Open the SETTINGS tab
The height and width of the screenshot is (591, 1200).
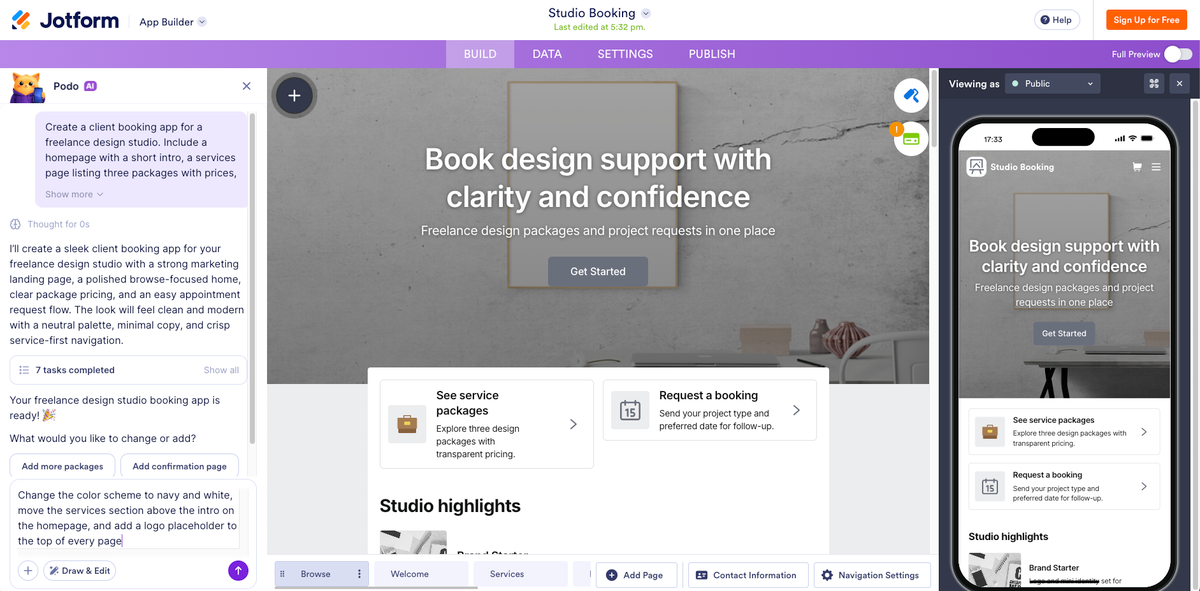[625, 54]
